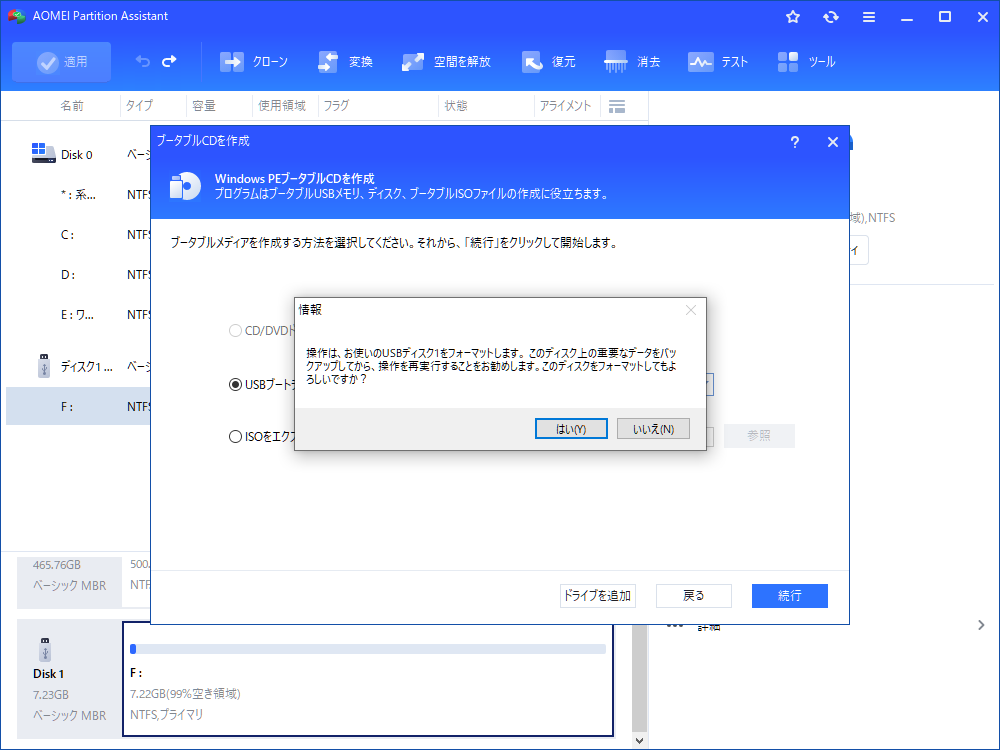The image size is (1000, 750).
Task: Click the 続行 (Proceed) button
Action: coord(790,596)
